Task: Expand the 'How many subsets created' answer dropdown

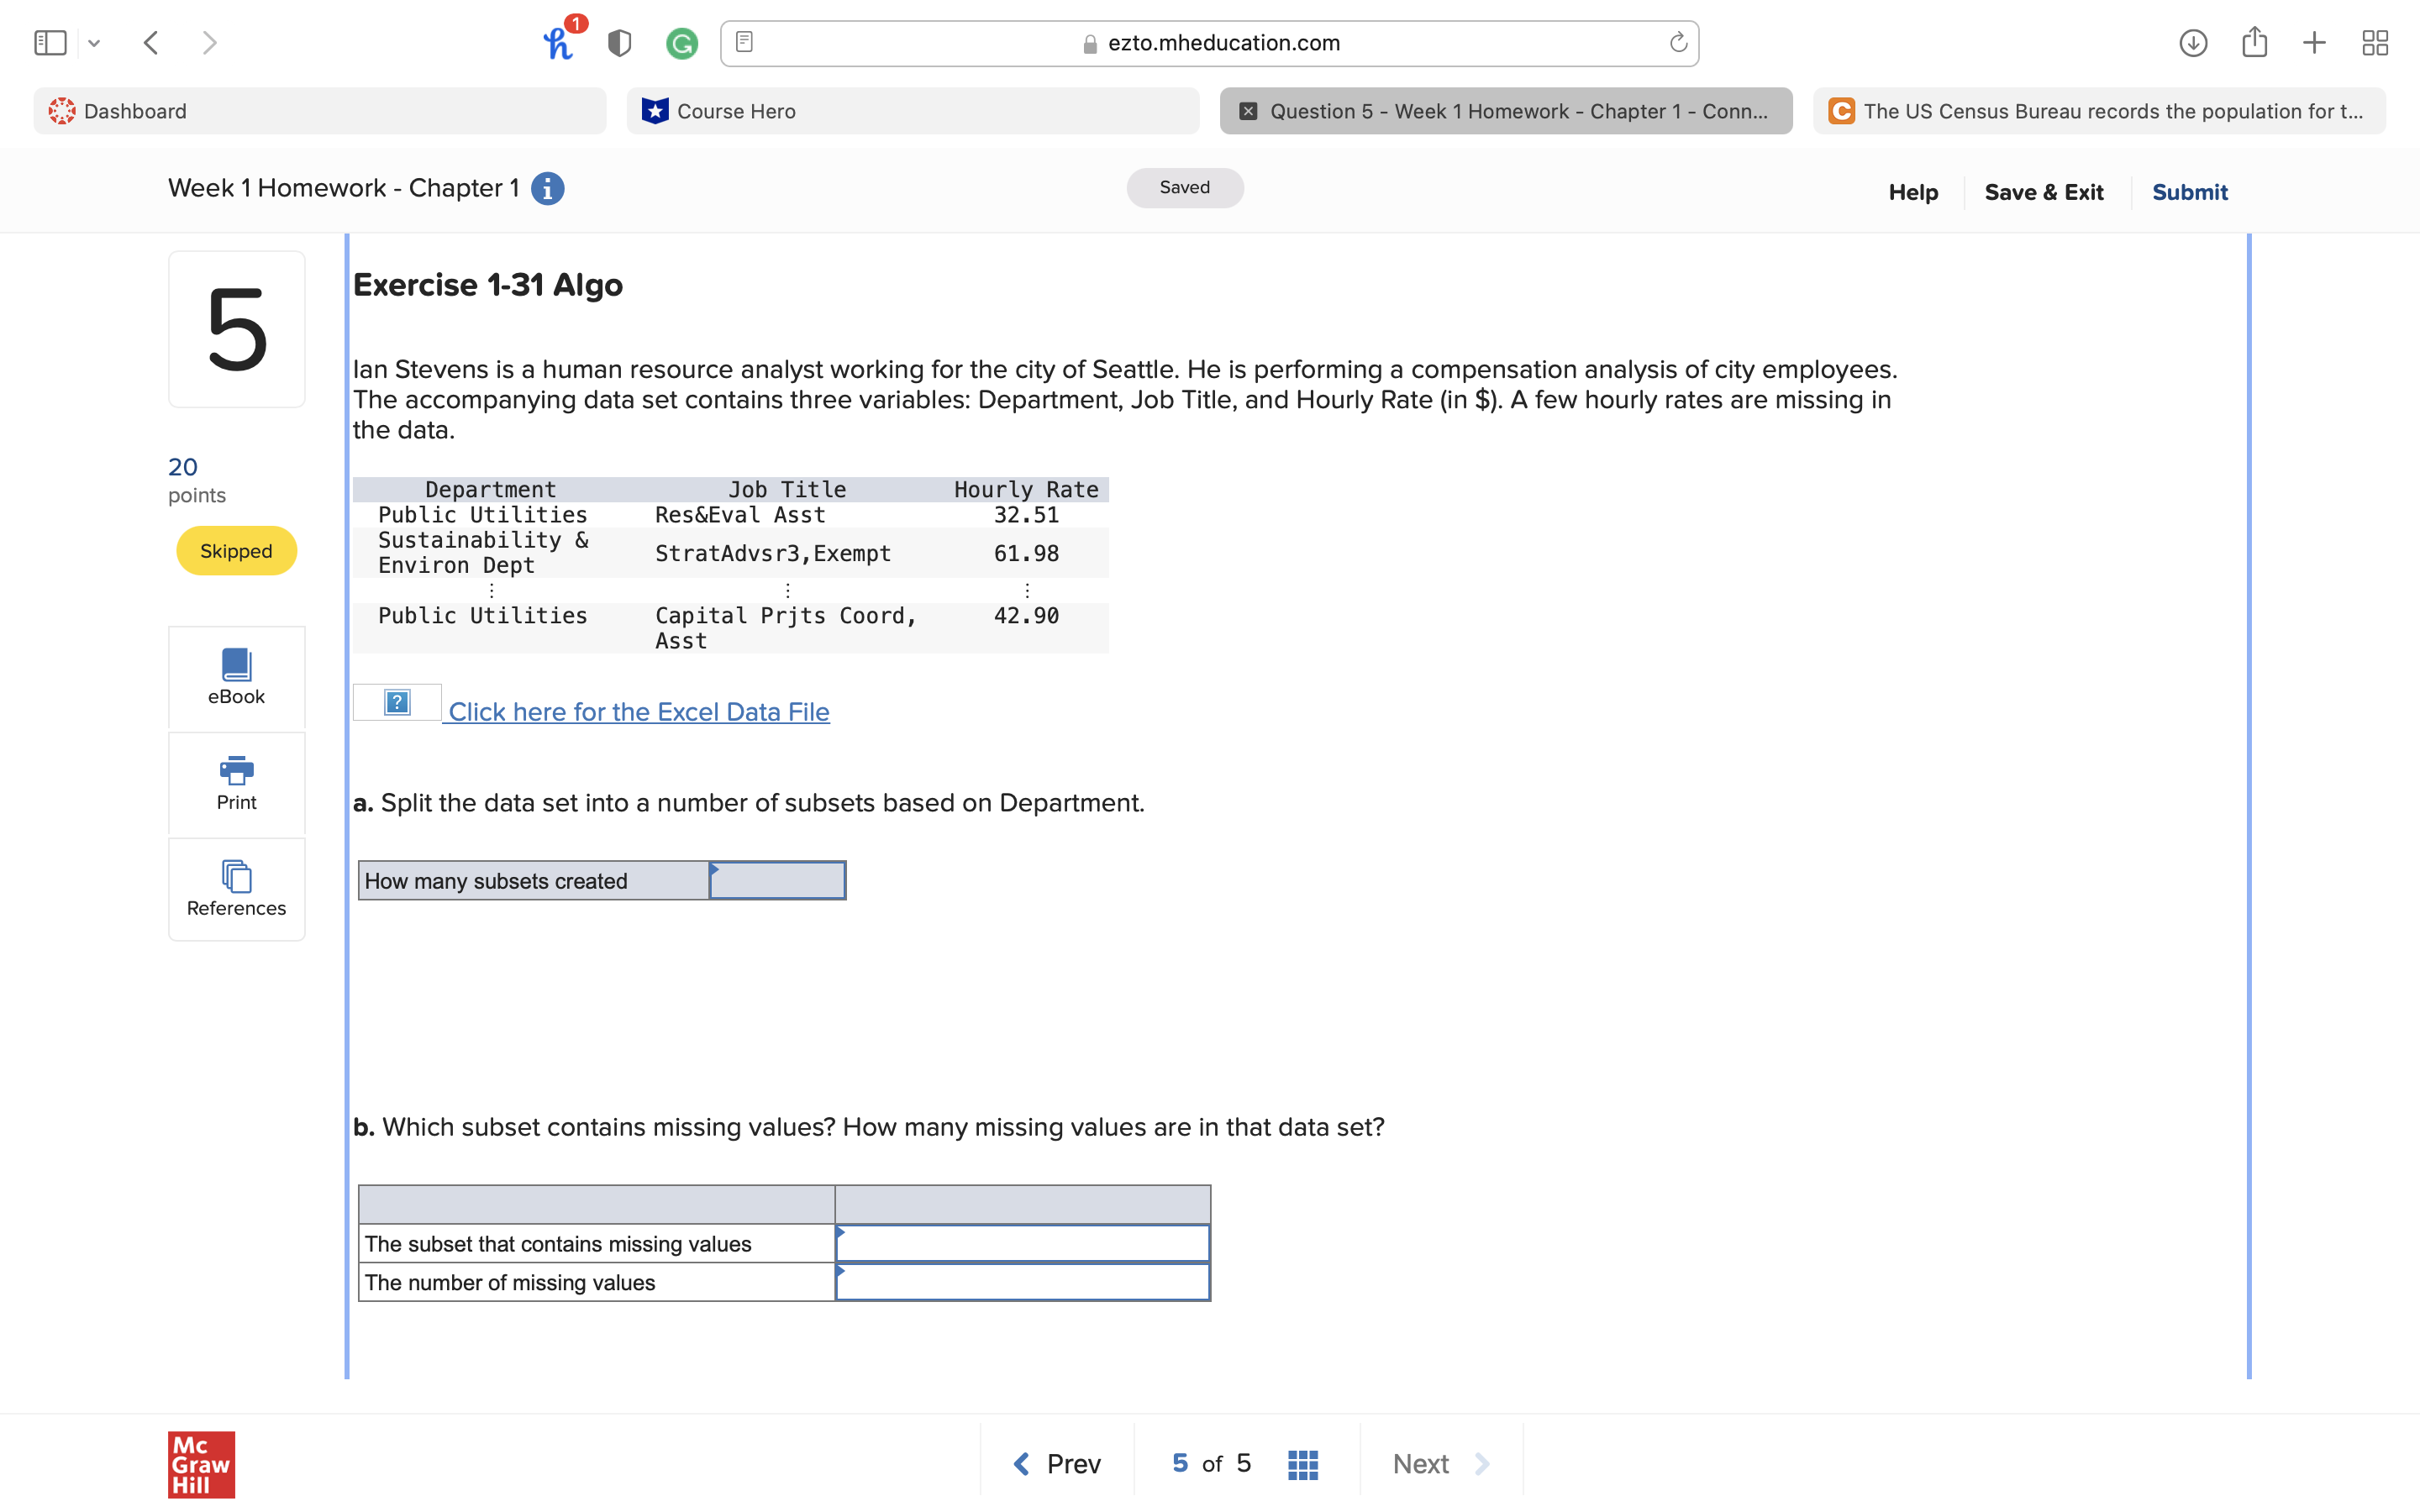Action: coord(776,880)
